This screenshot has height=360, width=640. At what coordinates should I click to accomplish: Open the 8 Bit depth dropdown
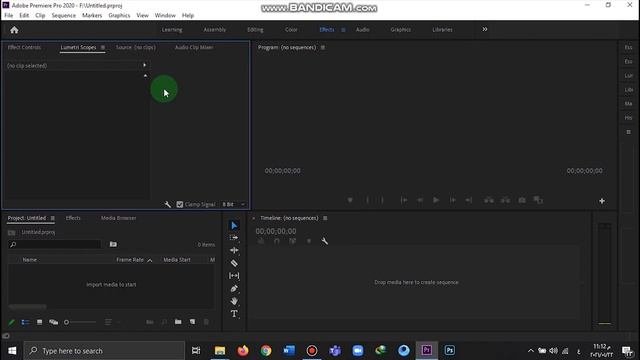(x=233, y=204)
